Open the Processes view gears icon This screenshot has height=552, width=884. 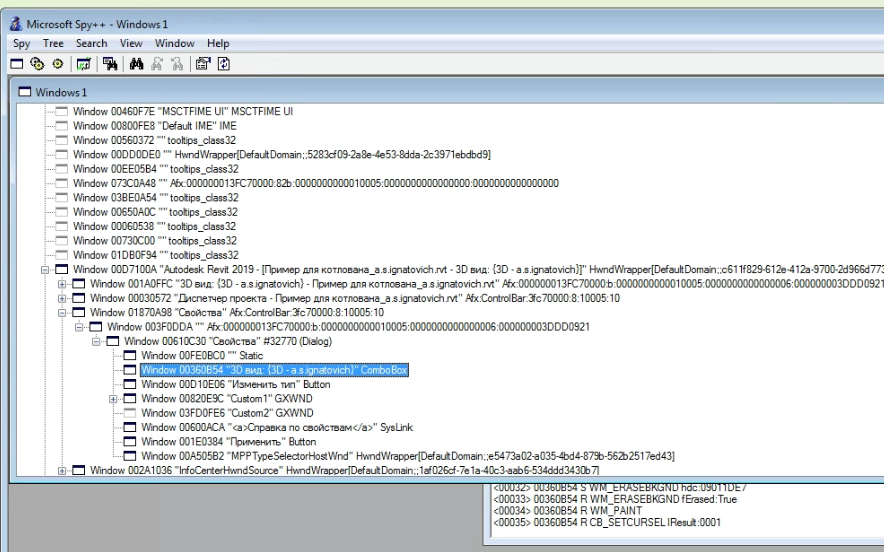pyautogui.click(x=37, y=64)
